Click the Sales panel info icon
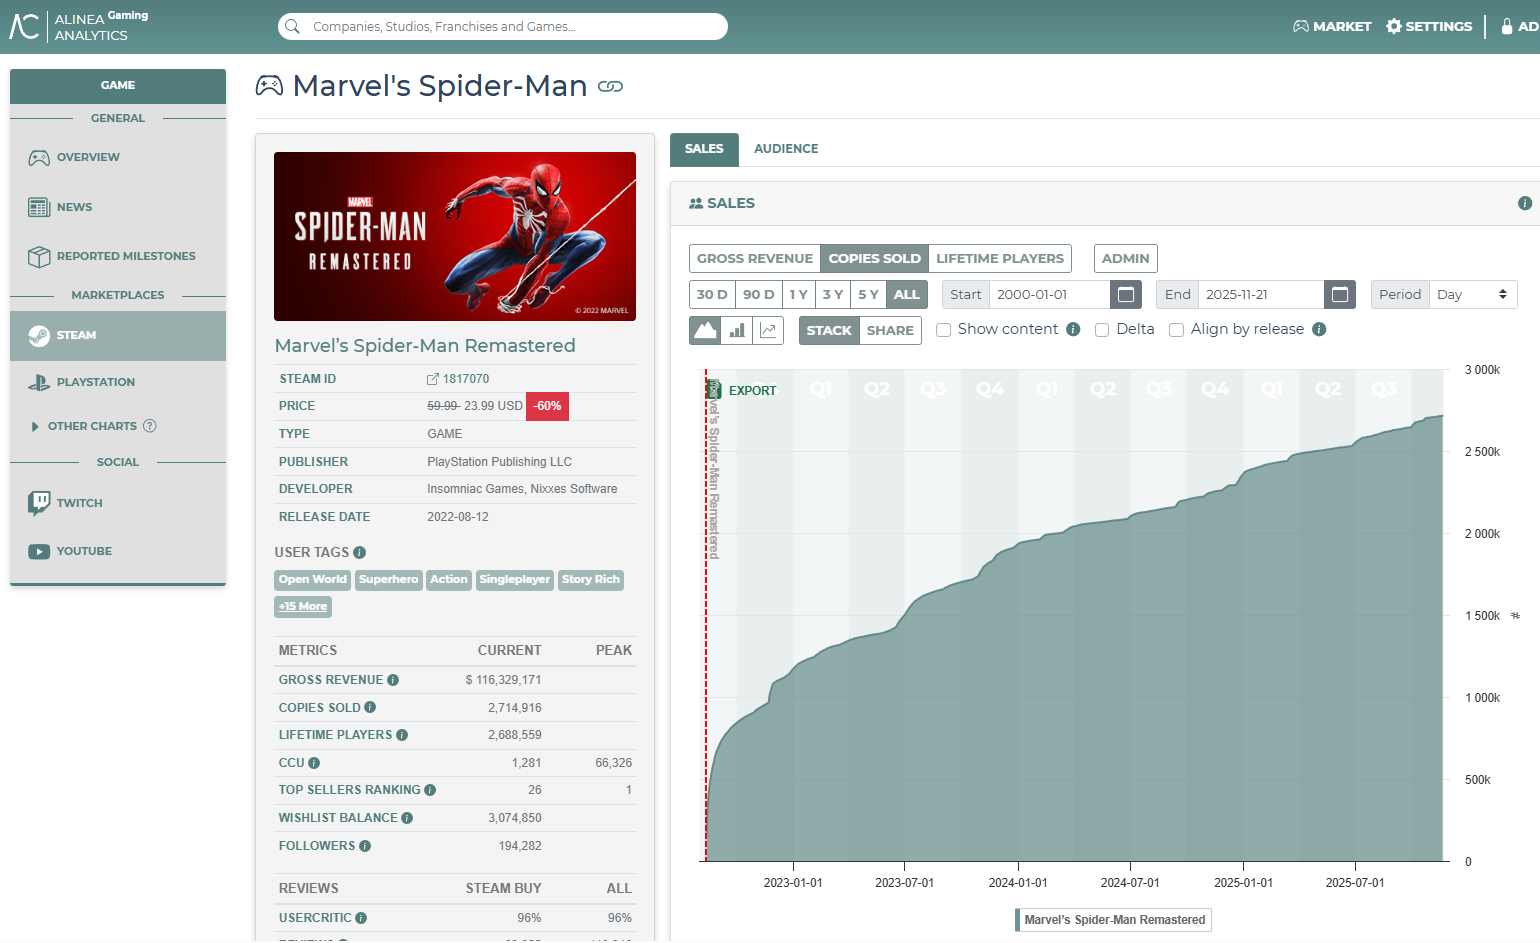The width and height of the screenshot is (1540, 943). pyautogui.click(x=1524, y=202)
